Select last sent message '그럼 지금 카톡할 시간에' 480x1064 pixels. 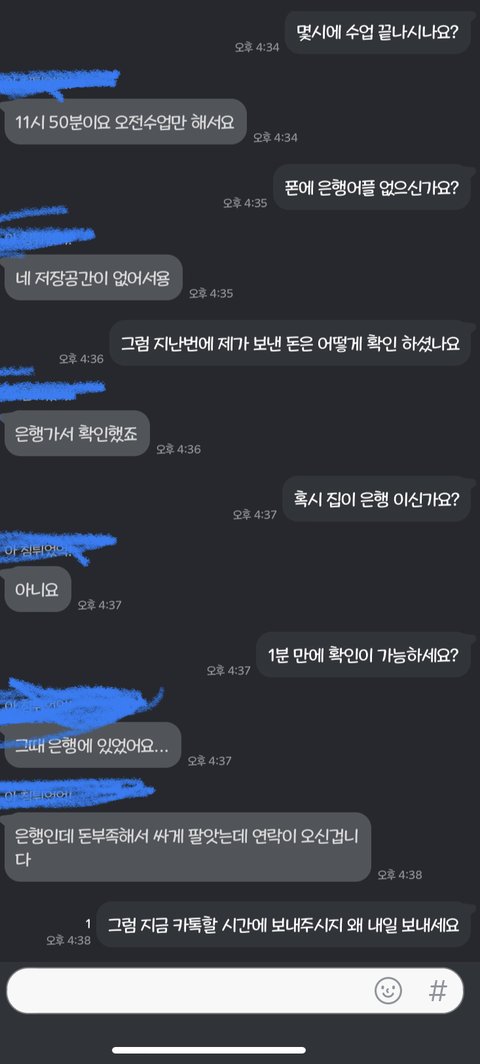tap(284, 924)
